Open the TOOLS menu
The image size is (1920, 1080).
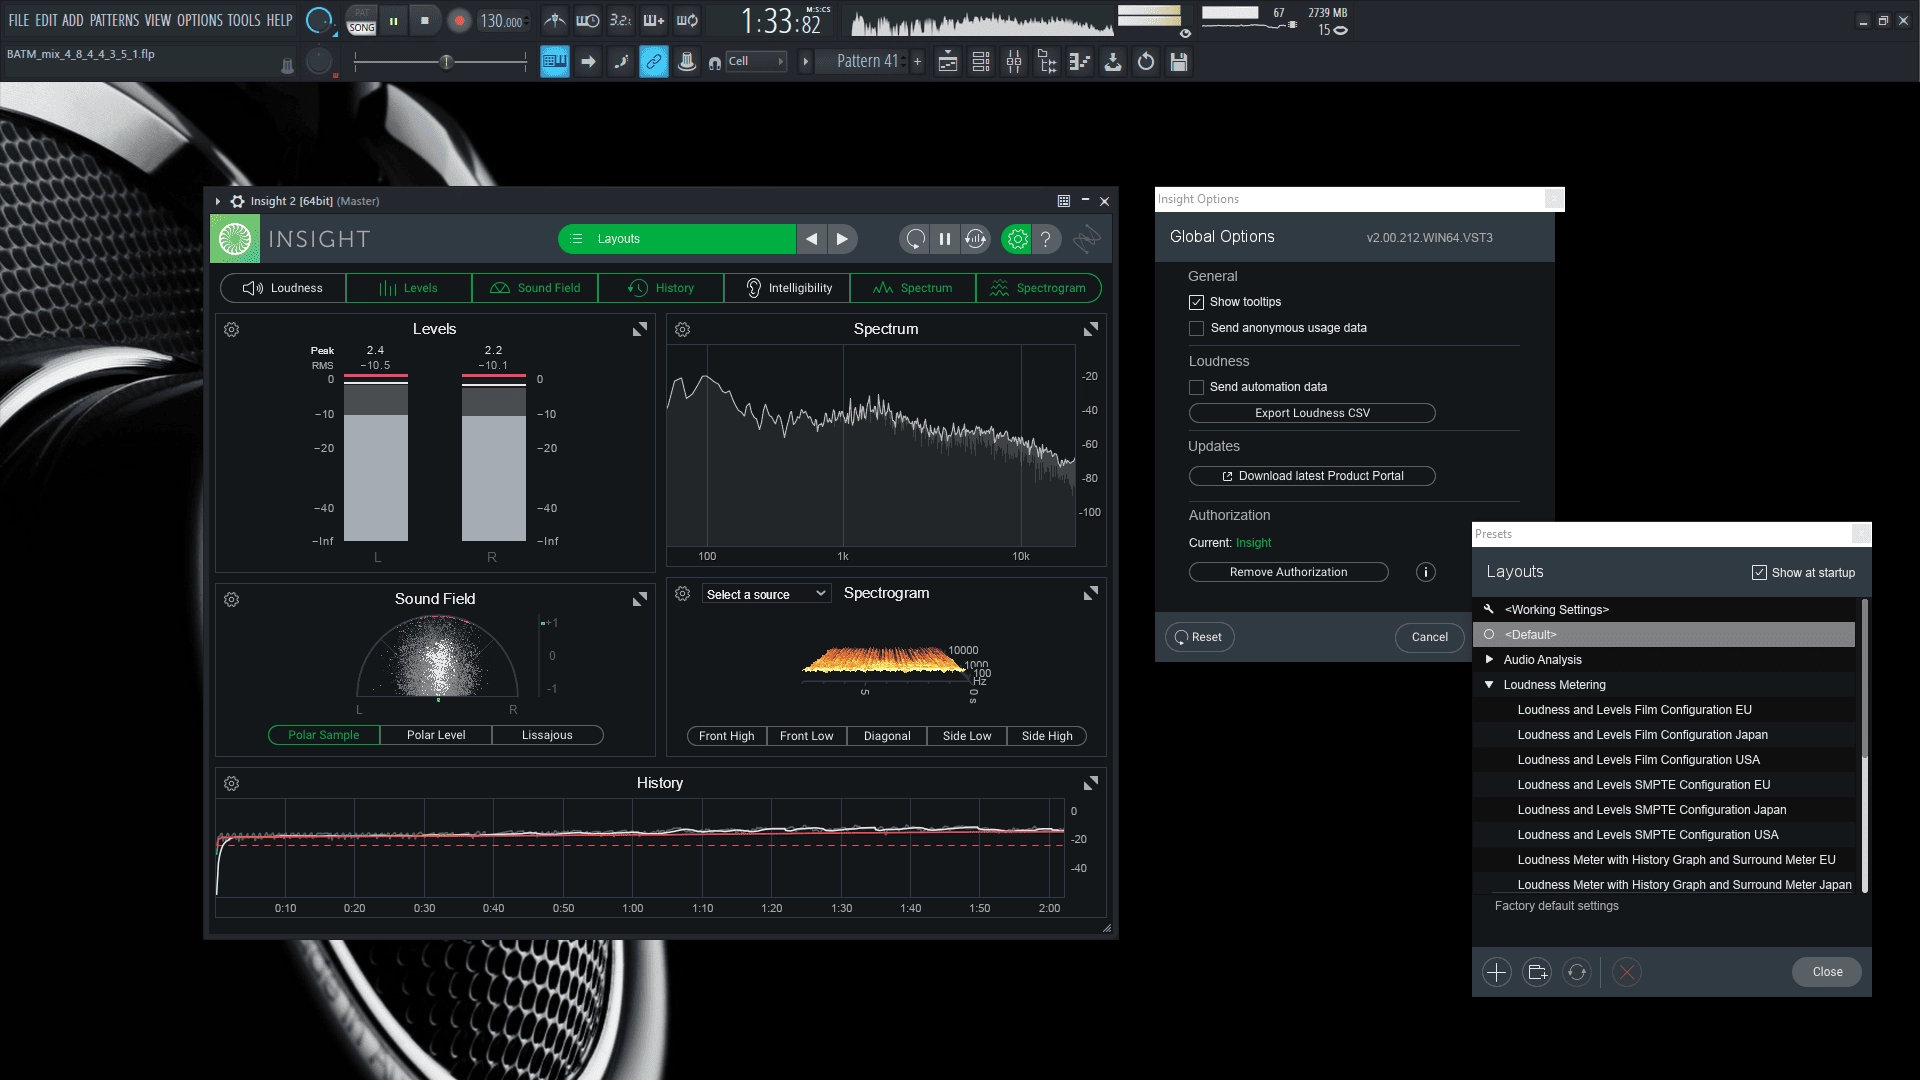pos(243,20)
